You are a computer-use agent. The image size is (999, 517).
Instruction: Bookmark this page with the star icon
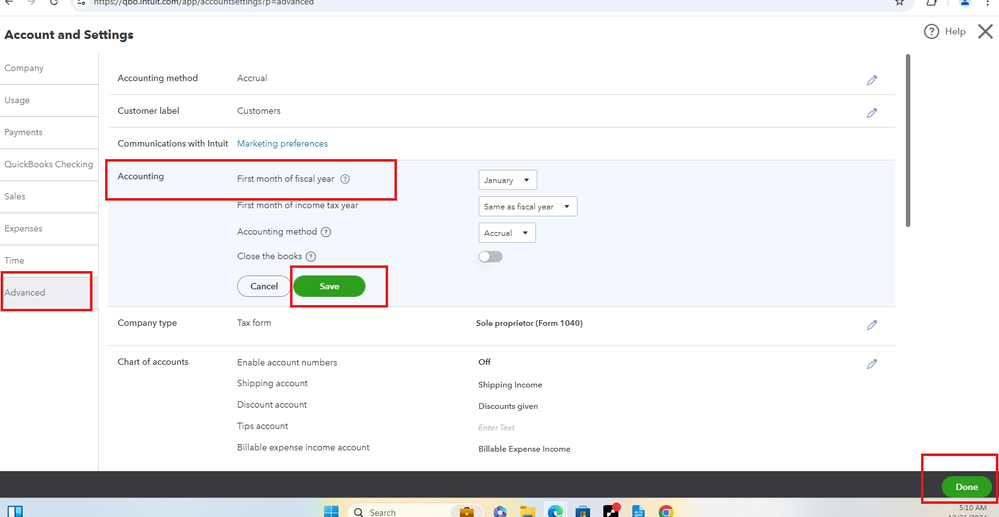point(899,2)
